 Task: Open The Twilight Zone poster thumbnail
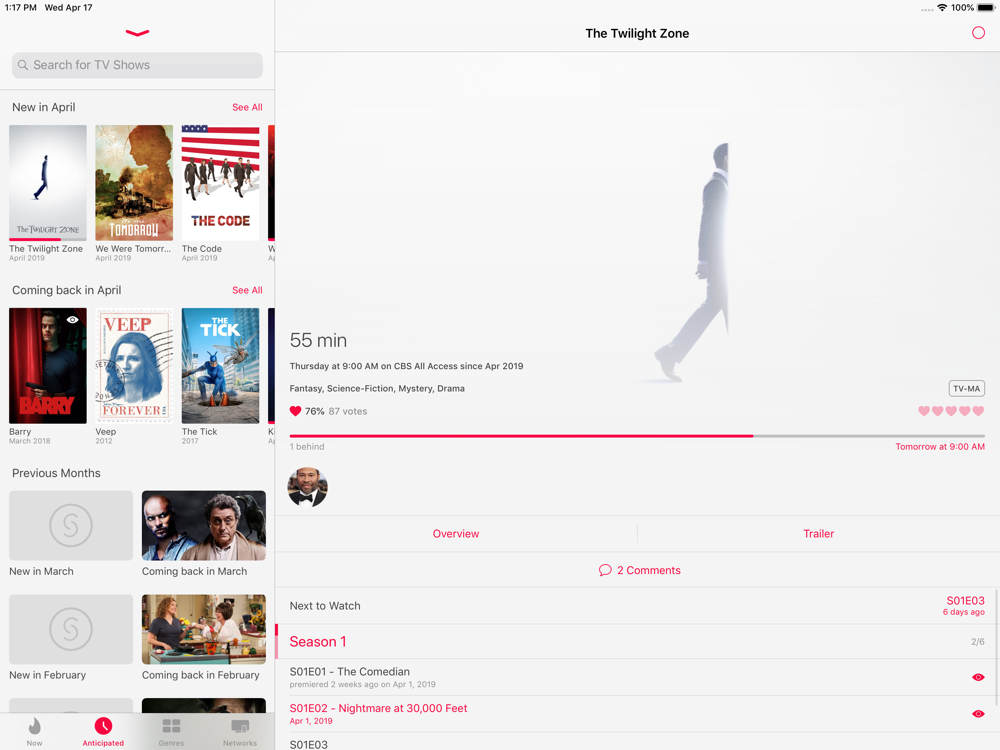click(48, 183)
